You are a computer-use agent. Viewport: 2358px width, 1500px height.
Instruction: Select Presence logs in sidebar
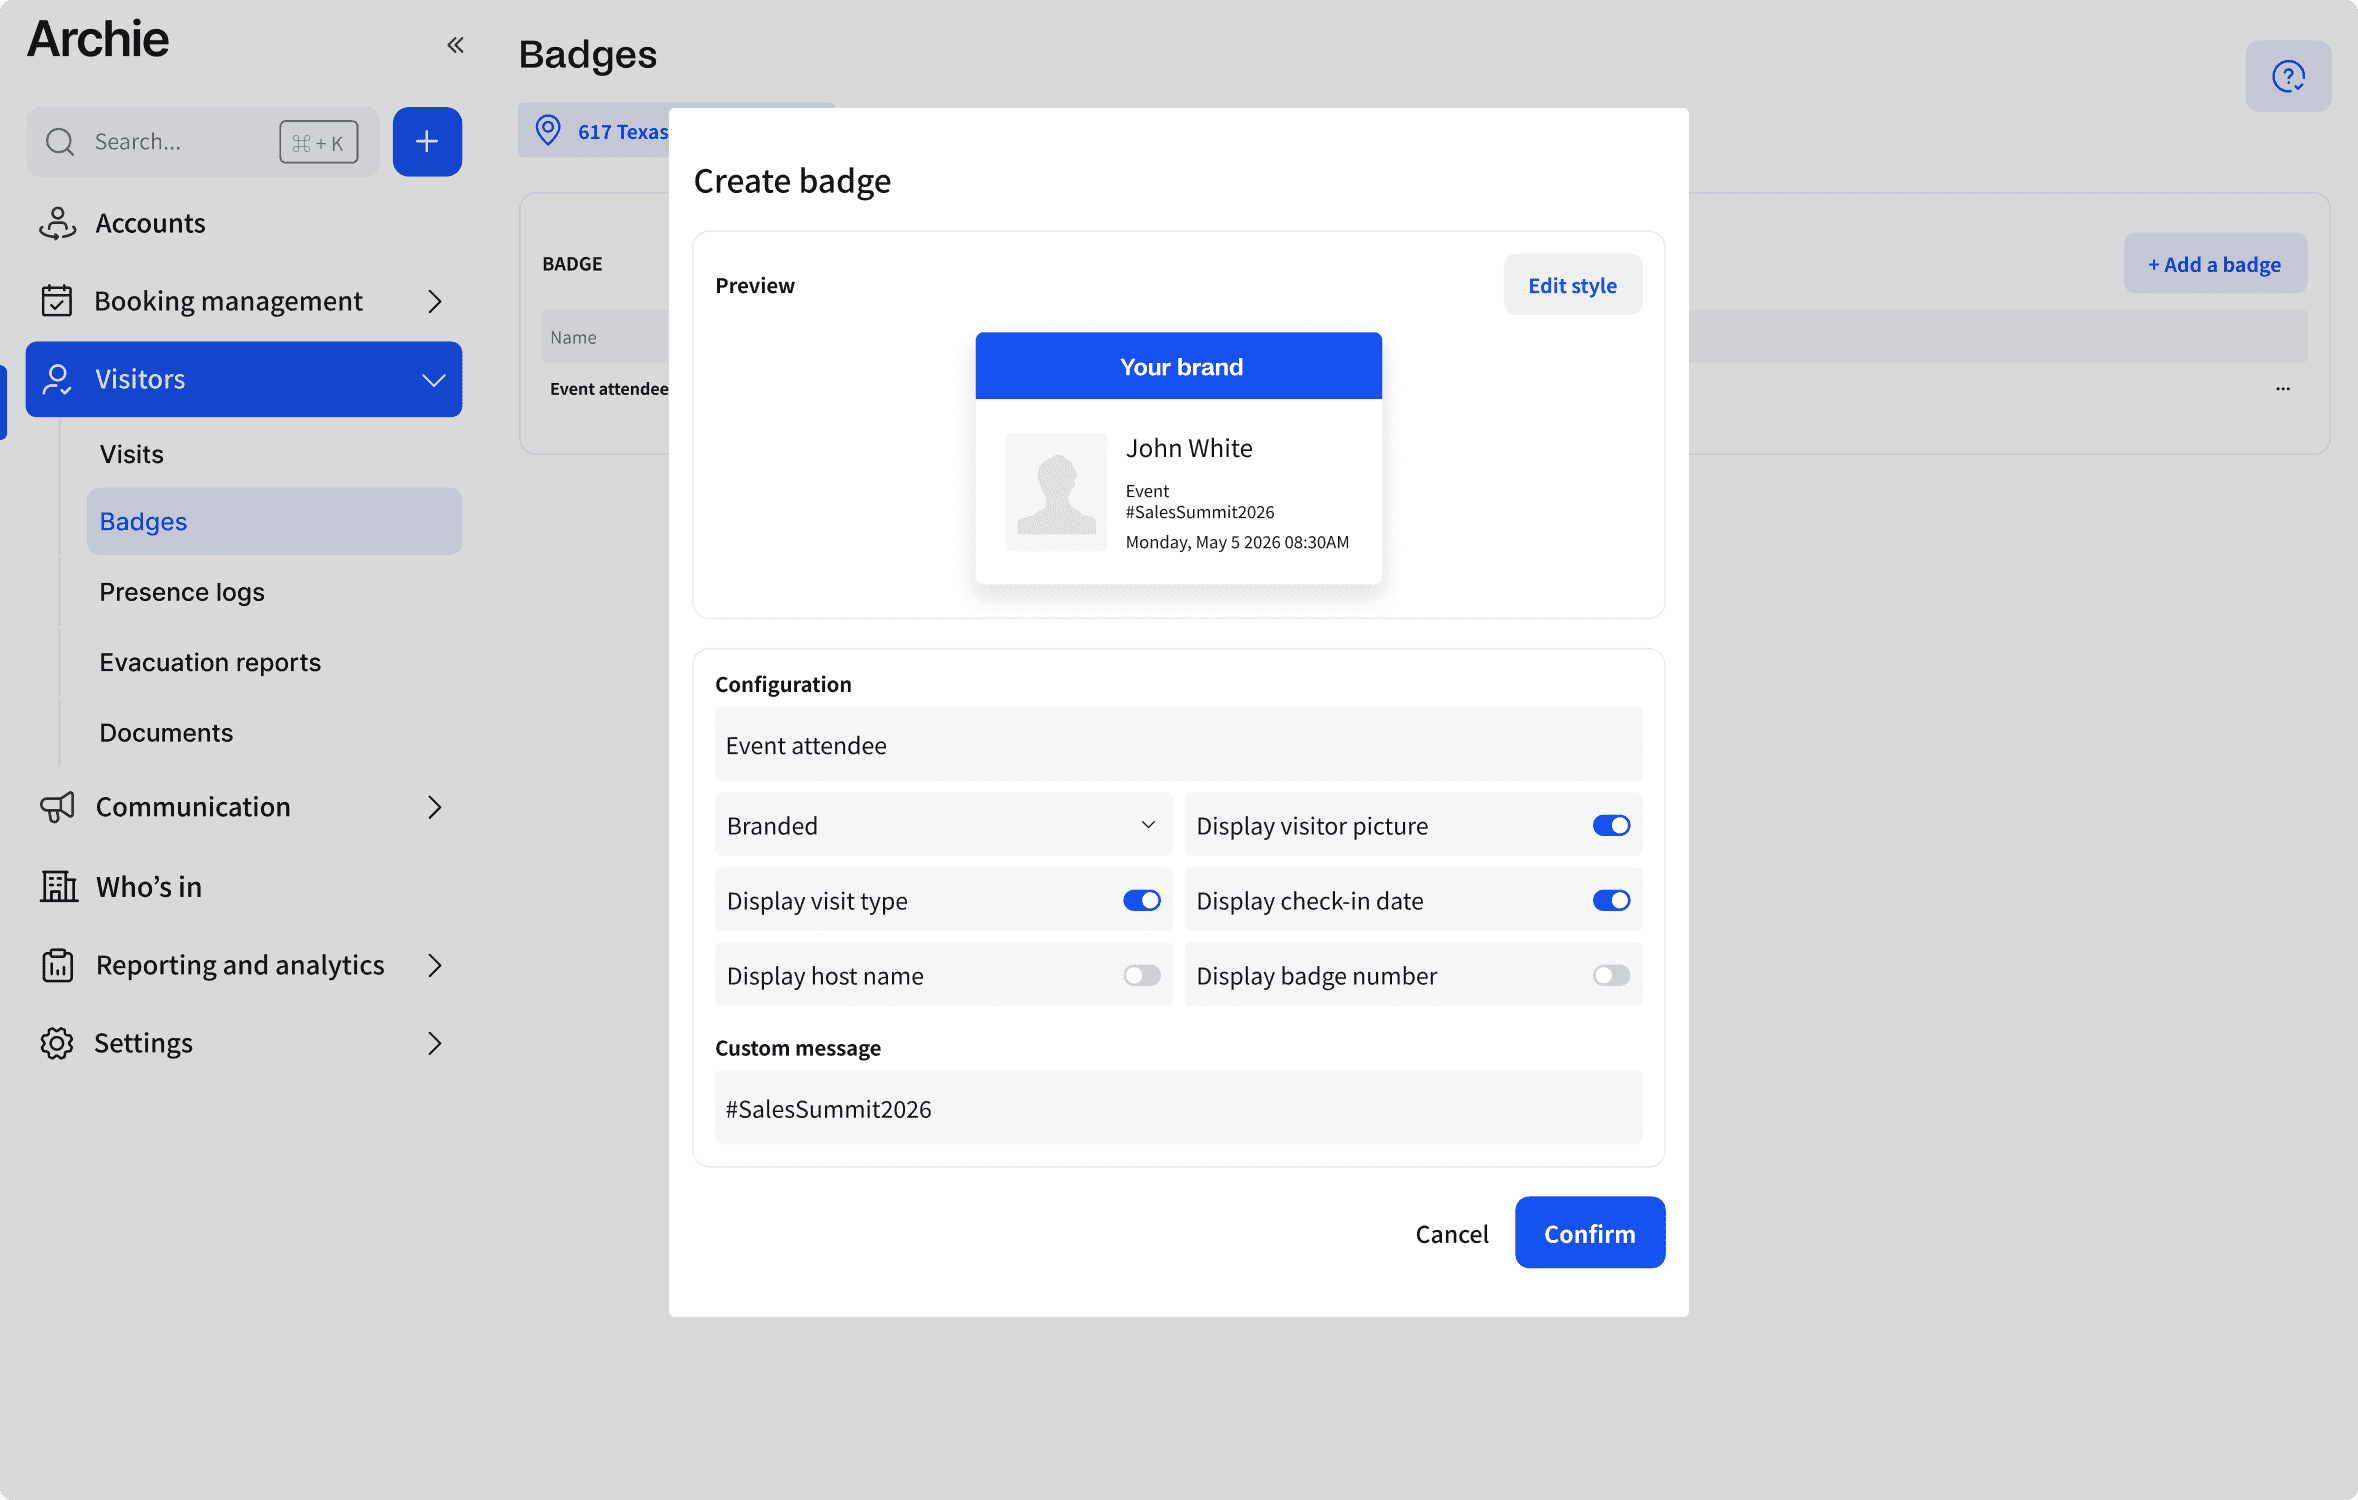click(181, 591)
